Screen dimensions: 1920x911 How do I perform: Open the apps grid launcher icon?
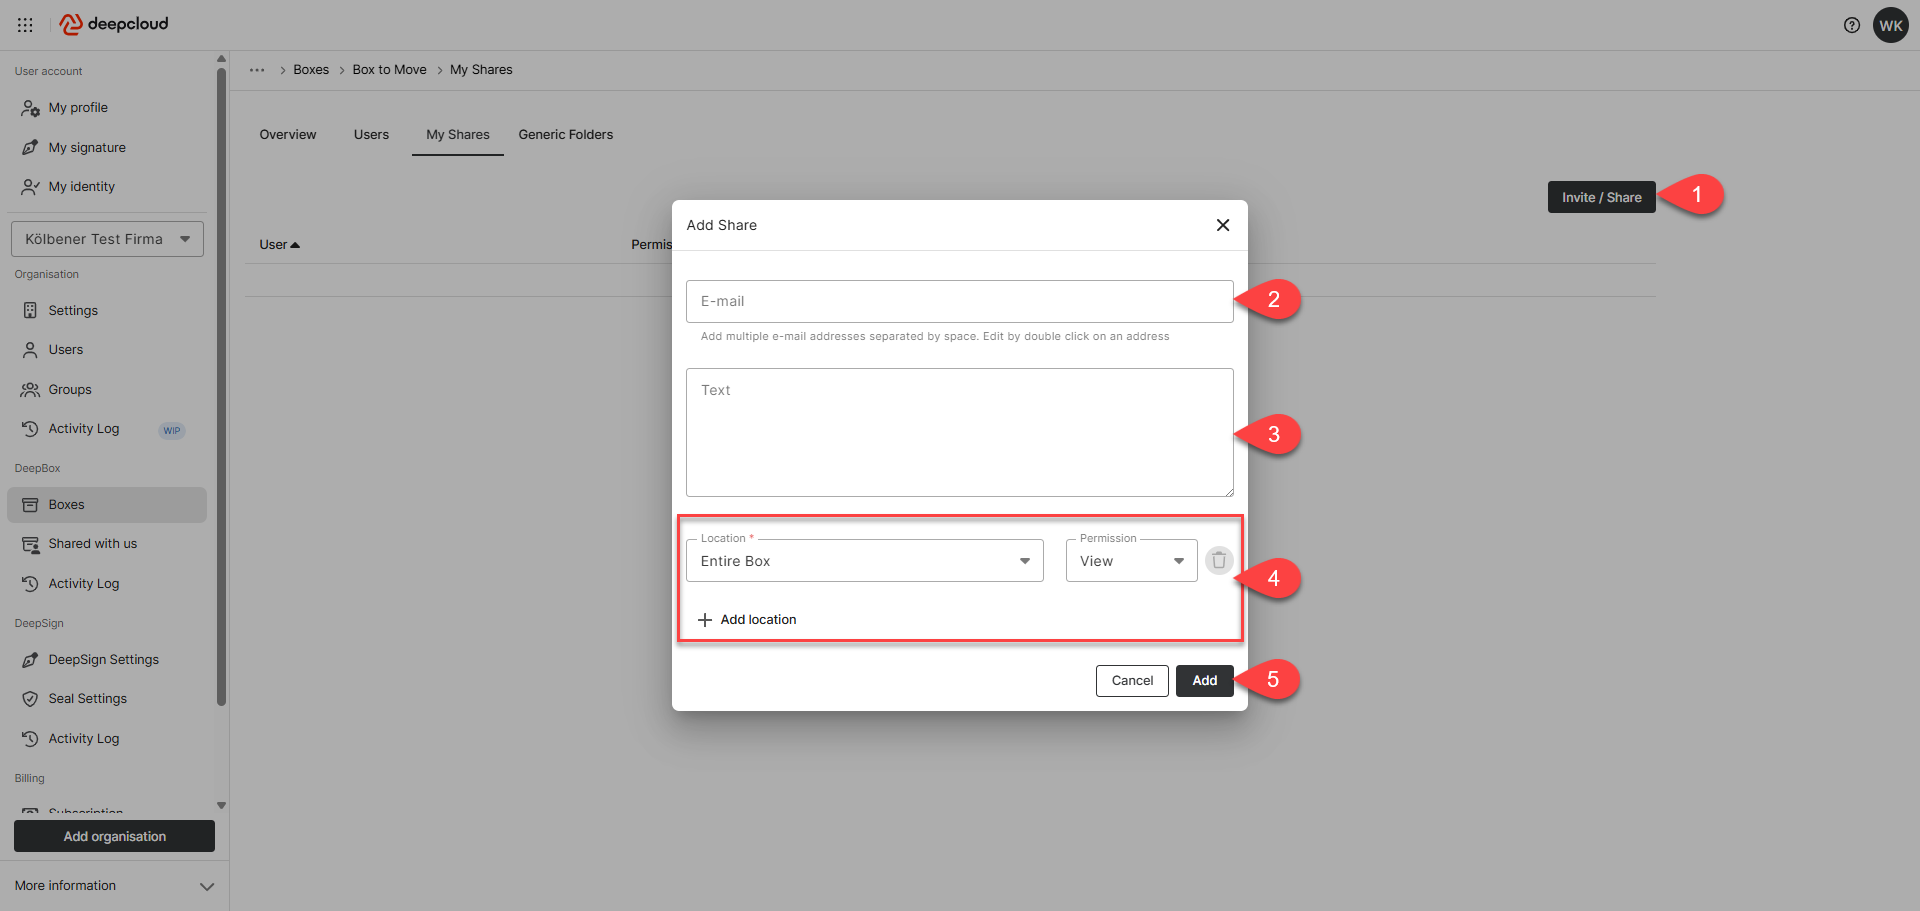pos(25,25)
